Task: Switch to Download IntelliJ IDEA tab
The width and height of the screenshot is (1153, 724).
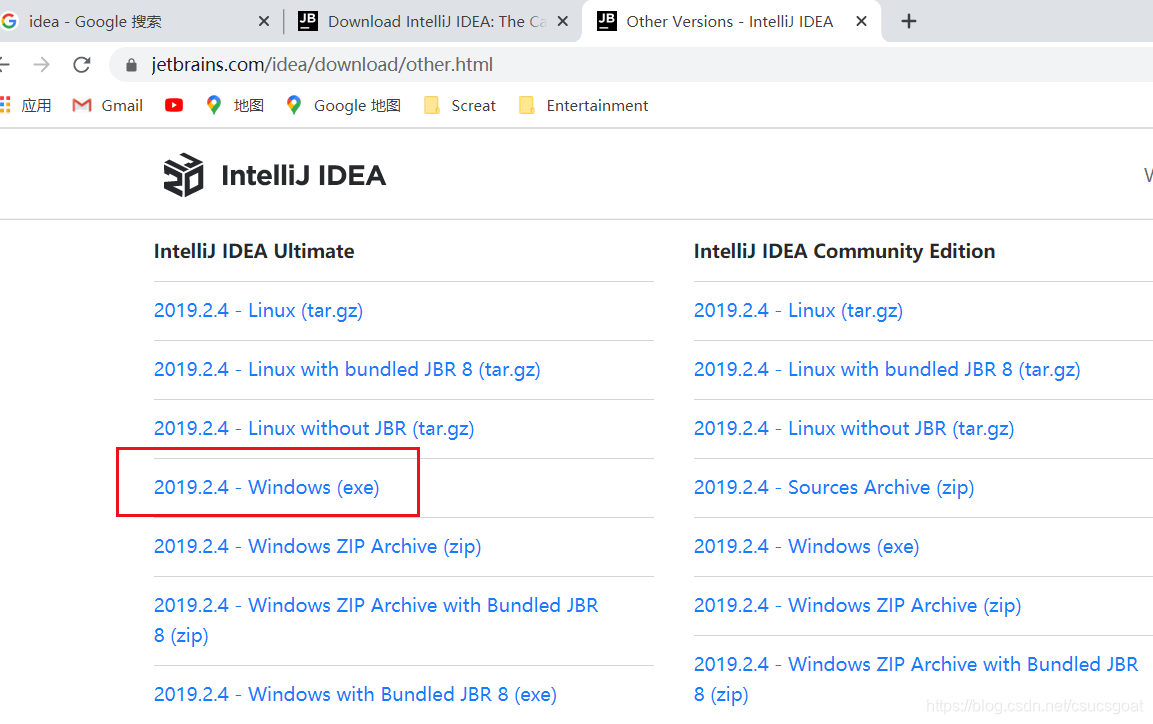Action: pos(434,21)
